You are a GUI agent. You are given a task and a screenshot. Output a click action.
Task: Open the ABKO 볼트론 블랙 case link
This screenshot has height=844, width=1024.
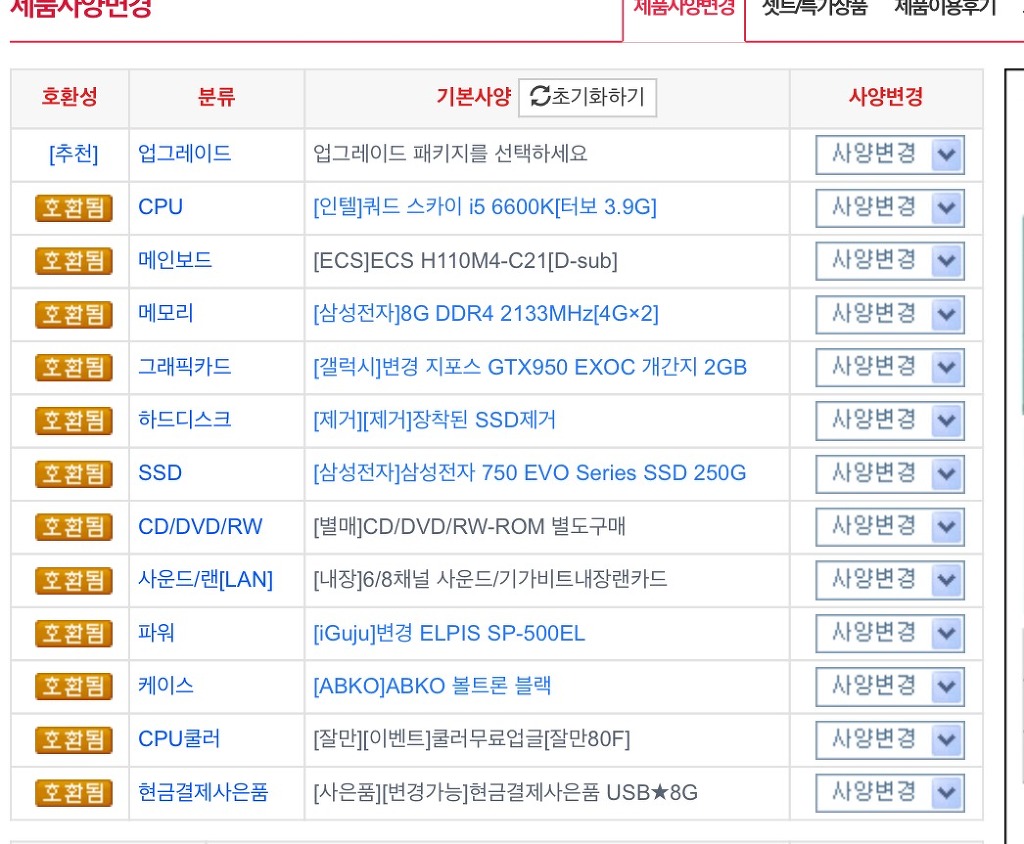432,686
